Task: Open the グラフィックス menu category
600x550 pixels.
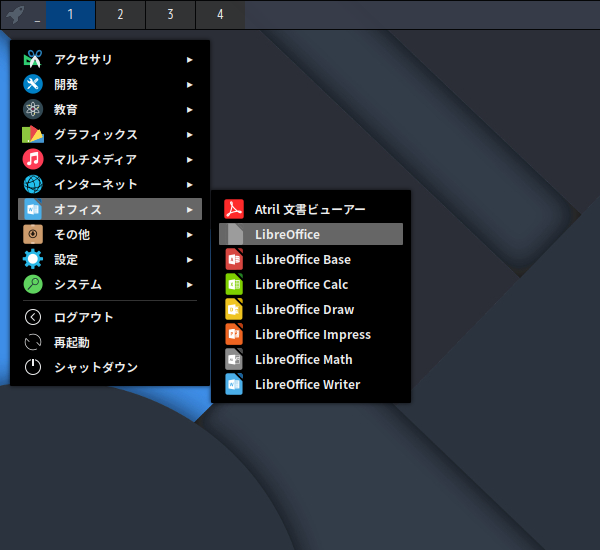Action: coord(110,135)
